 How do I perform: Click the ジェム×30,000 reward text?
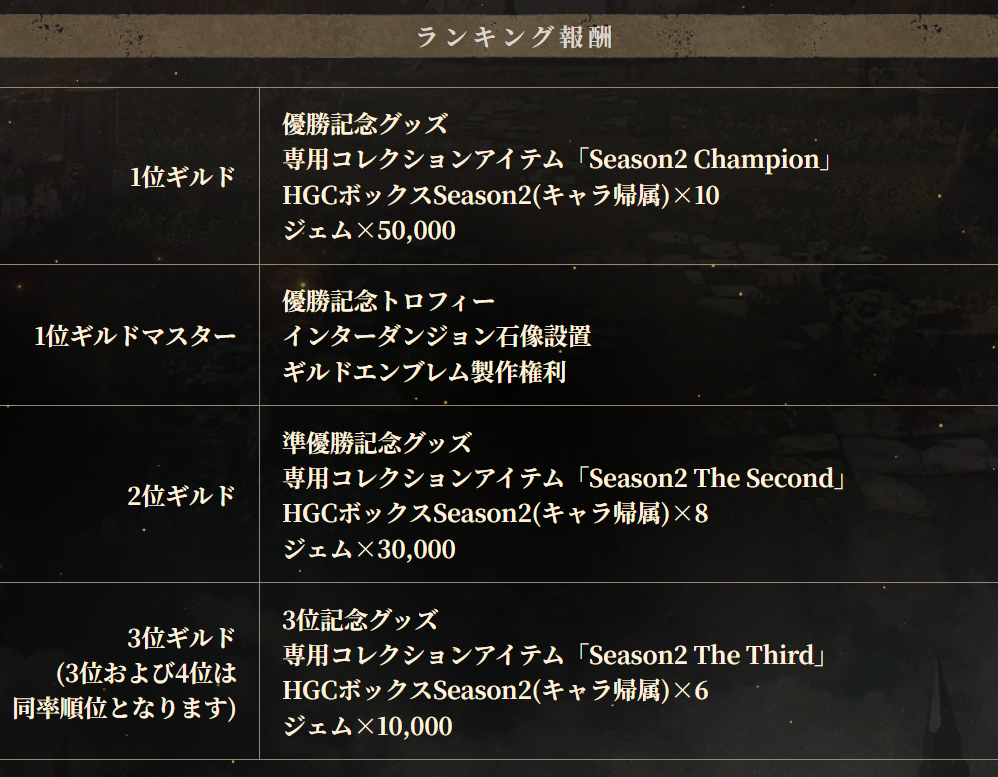(368, 549)
